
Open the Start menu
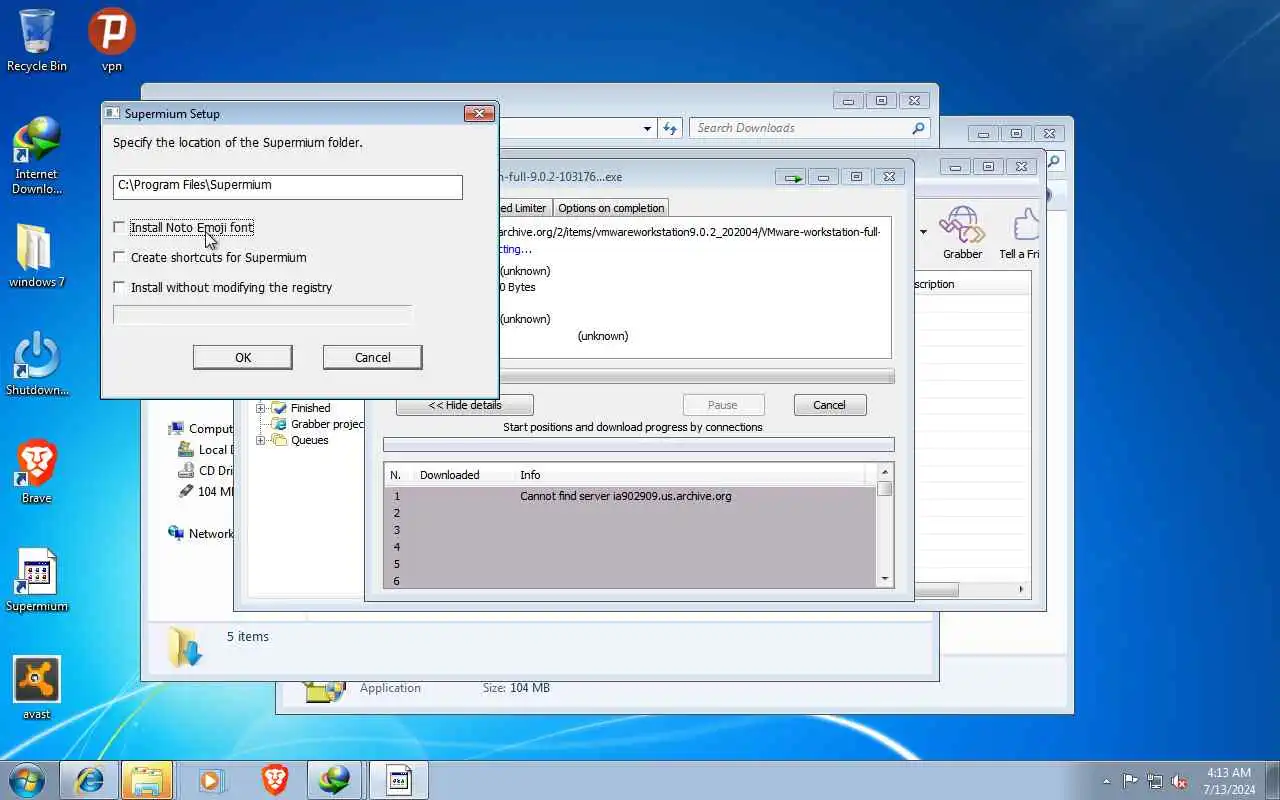[x=27, y=780]
